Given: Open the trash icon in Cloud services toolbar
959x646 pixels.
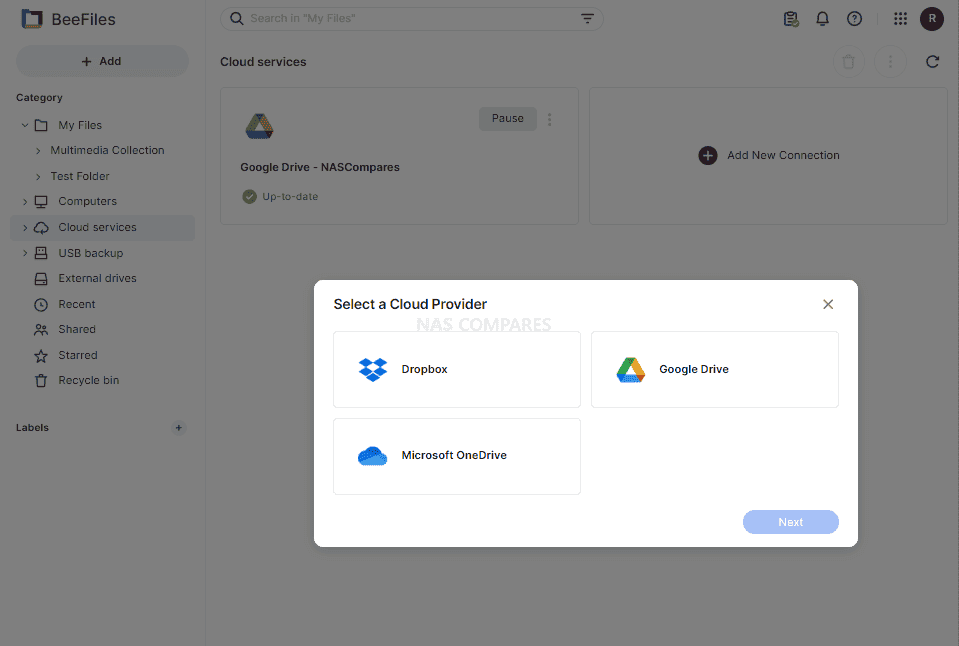Looking at the screenshot, I should (849, 61).
